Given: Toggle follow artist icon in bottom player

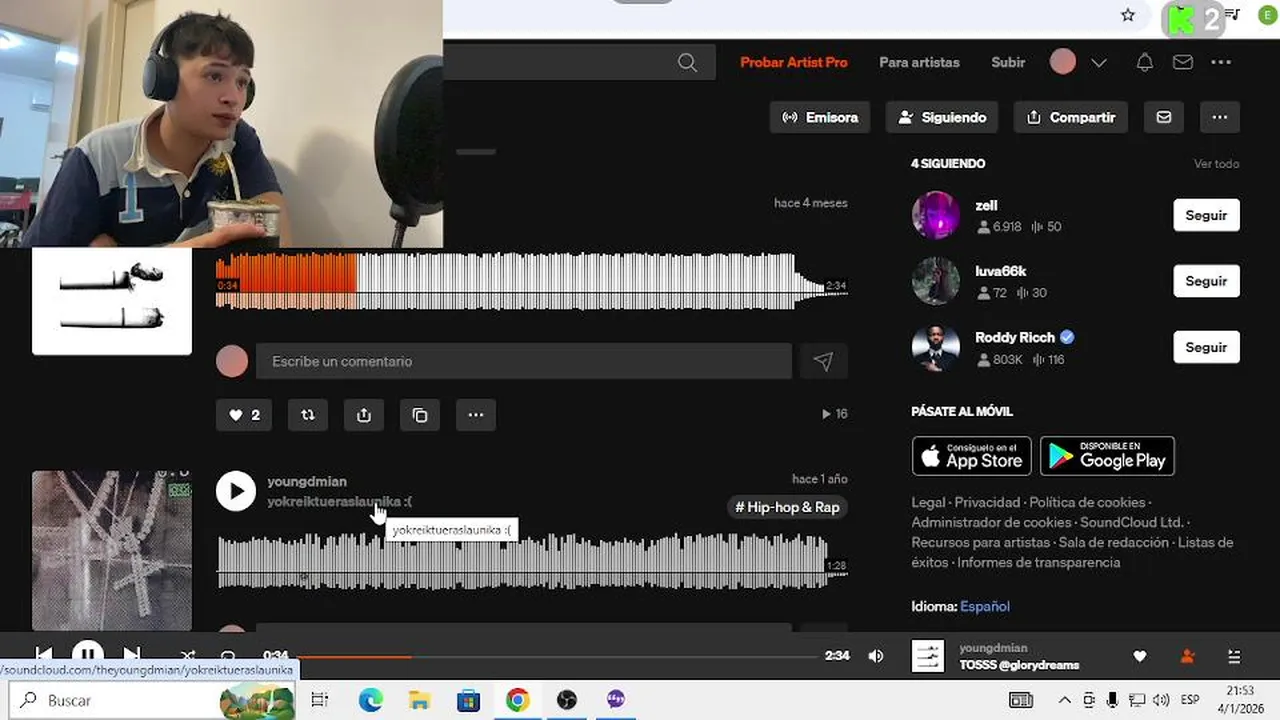Looking at the screenshot, I should pos(1187,657).
